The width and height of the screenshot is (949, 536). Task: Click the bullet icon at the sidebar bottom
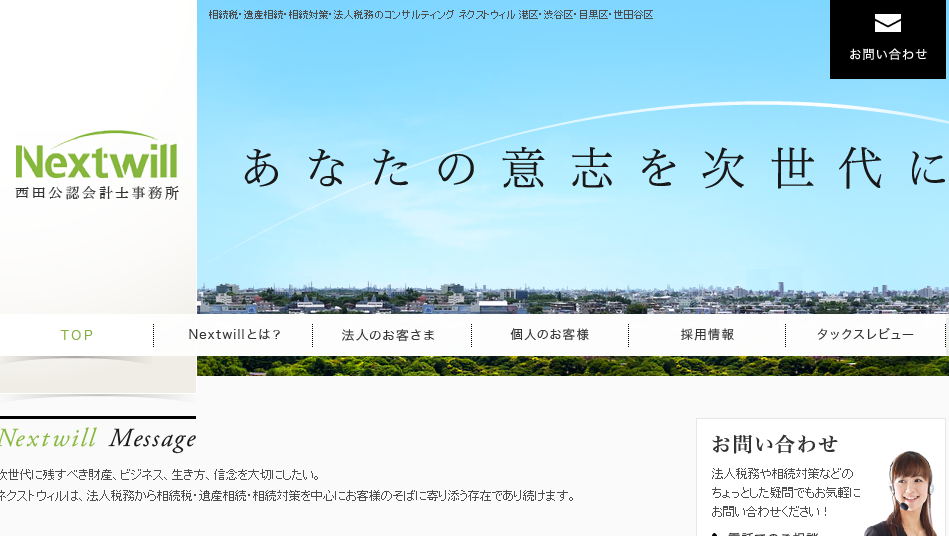715,534
